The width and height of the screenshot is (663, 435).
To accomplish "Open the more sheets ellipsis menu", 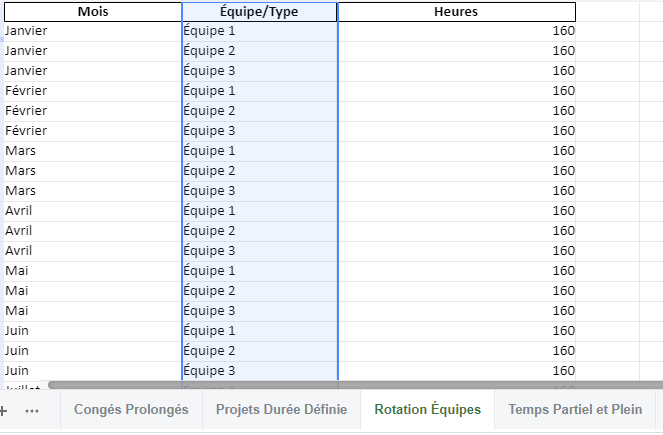I will 32,410.
